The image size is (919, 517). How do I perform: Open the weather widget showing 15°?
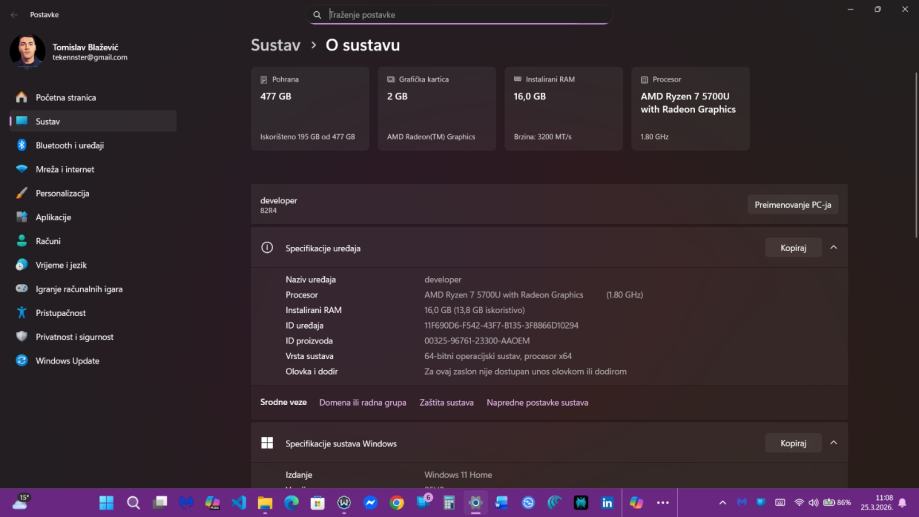click(21, 502)
